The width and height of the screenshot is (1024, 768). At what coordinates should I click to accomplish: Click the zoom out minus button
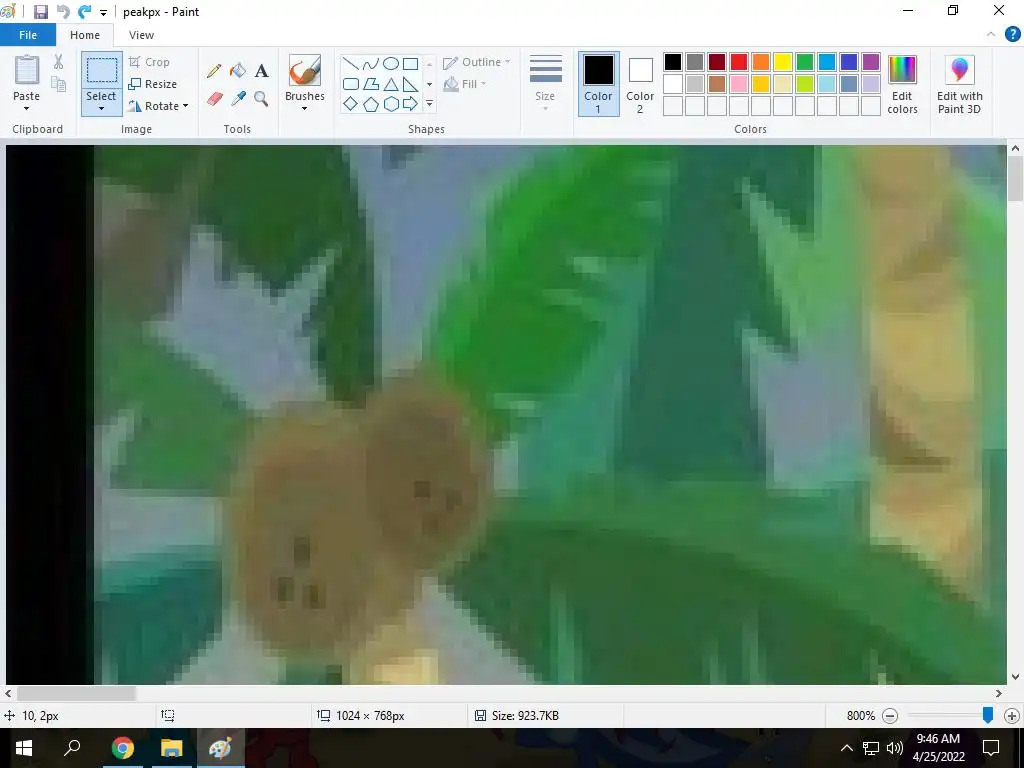pos(889,716)
